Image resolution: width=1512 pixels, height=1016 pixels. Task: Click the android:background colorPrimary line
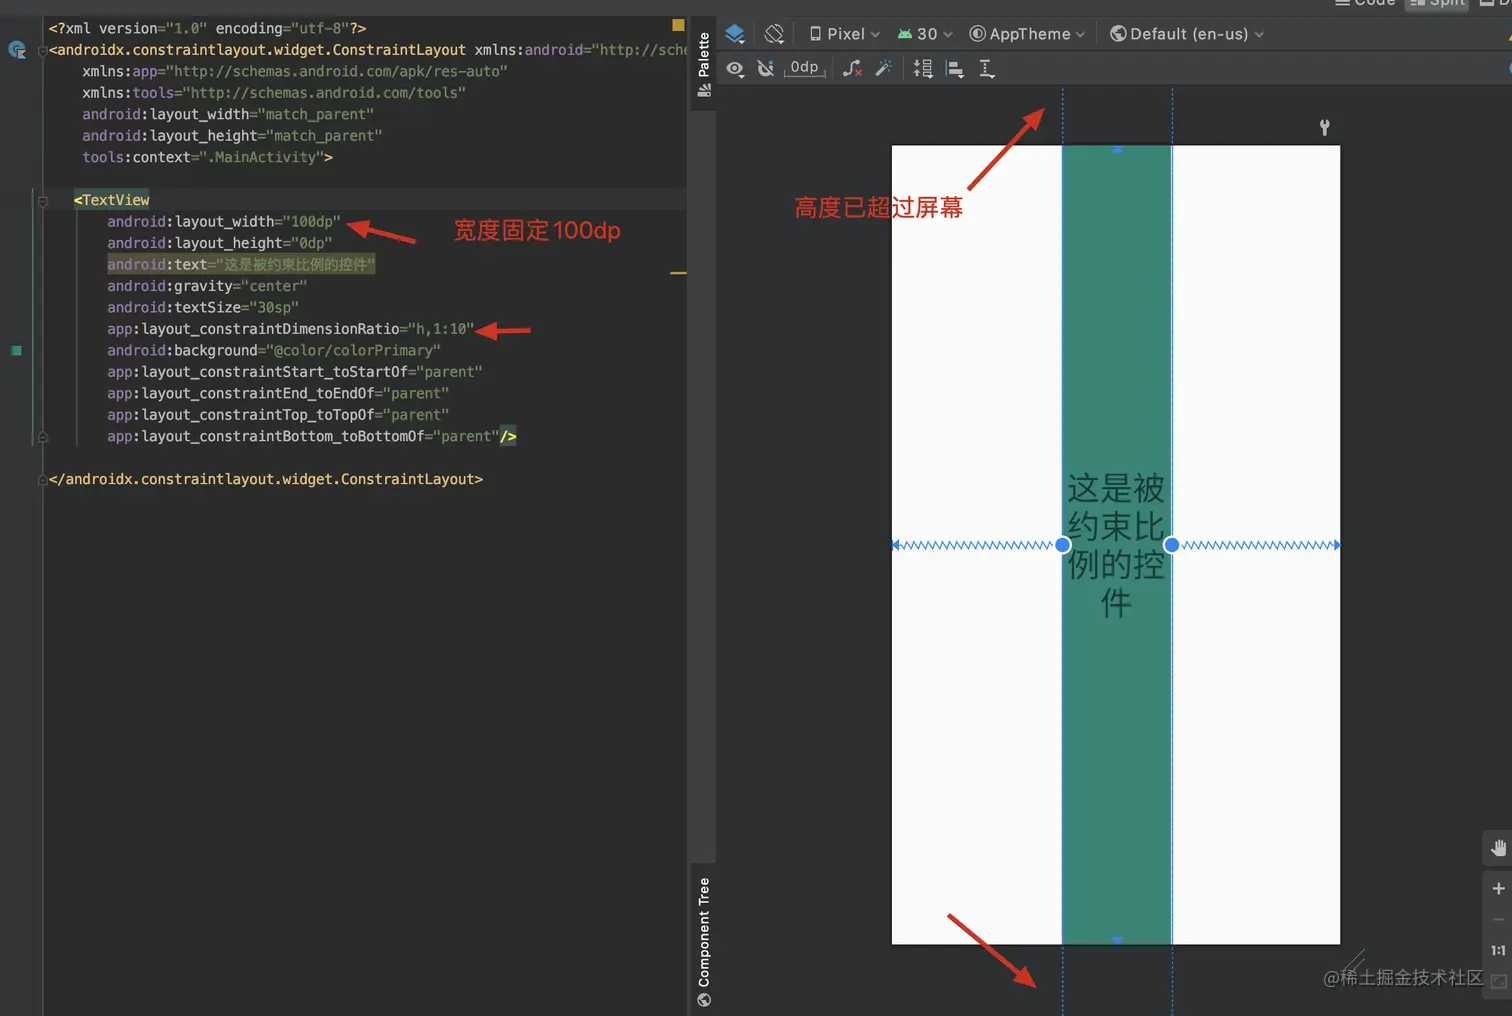click(274, 351)
